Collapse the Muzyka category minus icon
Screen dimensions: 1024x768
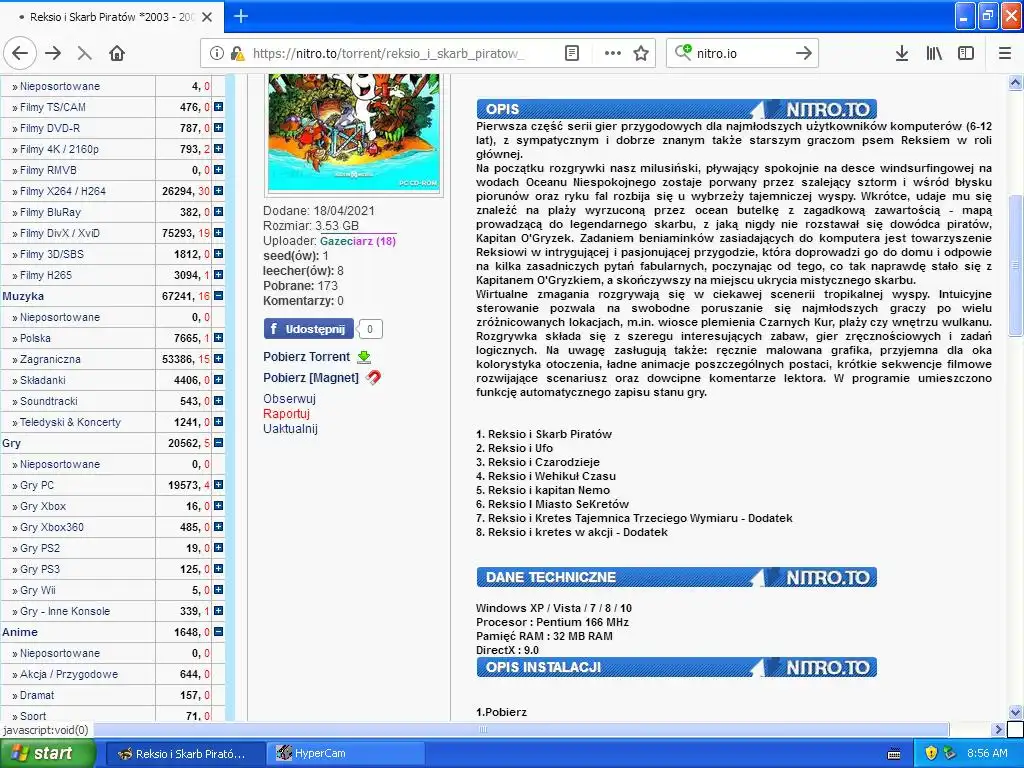click(218, 296)
